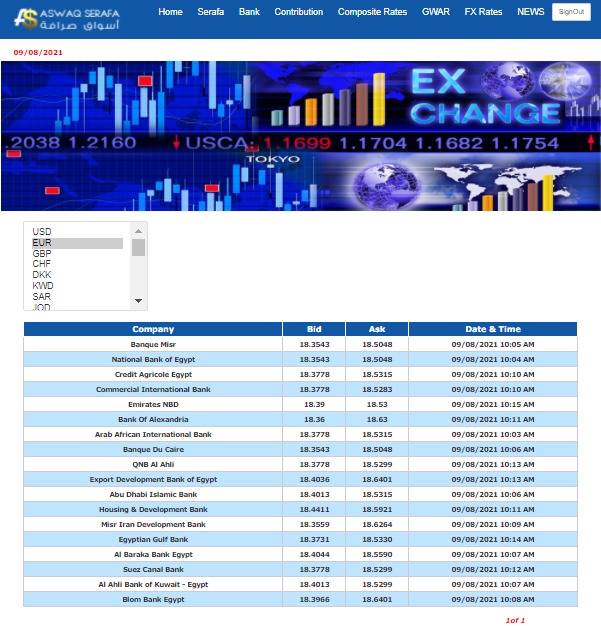
Task: Click the Banque Misr row name
Action: [153, 345]
